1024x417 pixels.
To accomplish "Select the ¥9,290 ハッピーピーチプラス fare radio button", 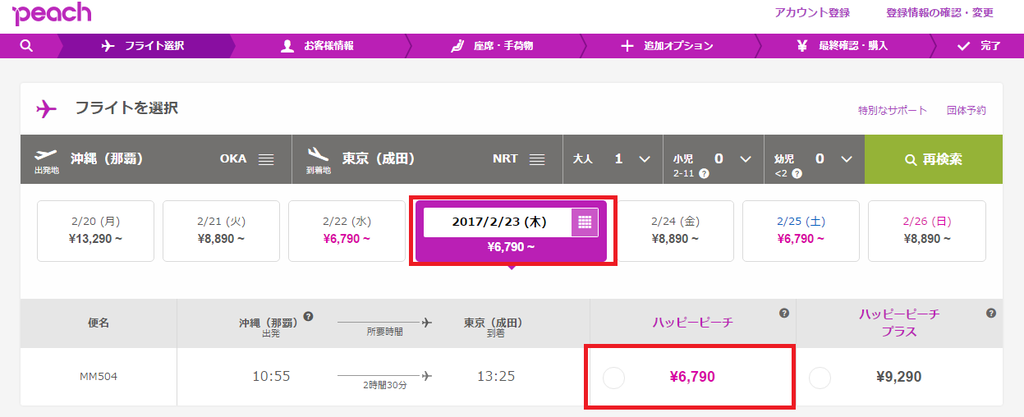I will click(820, 377).
